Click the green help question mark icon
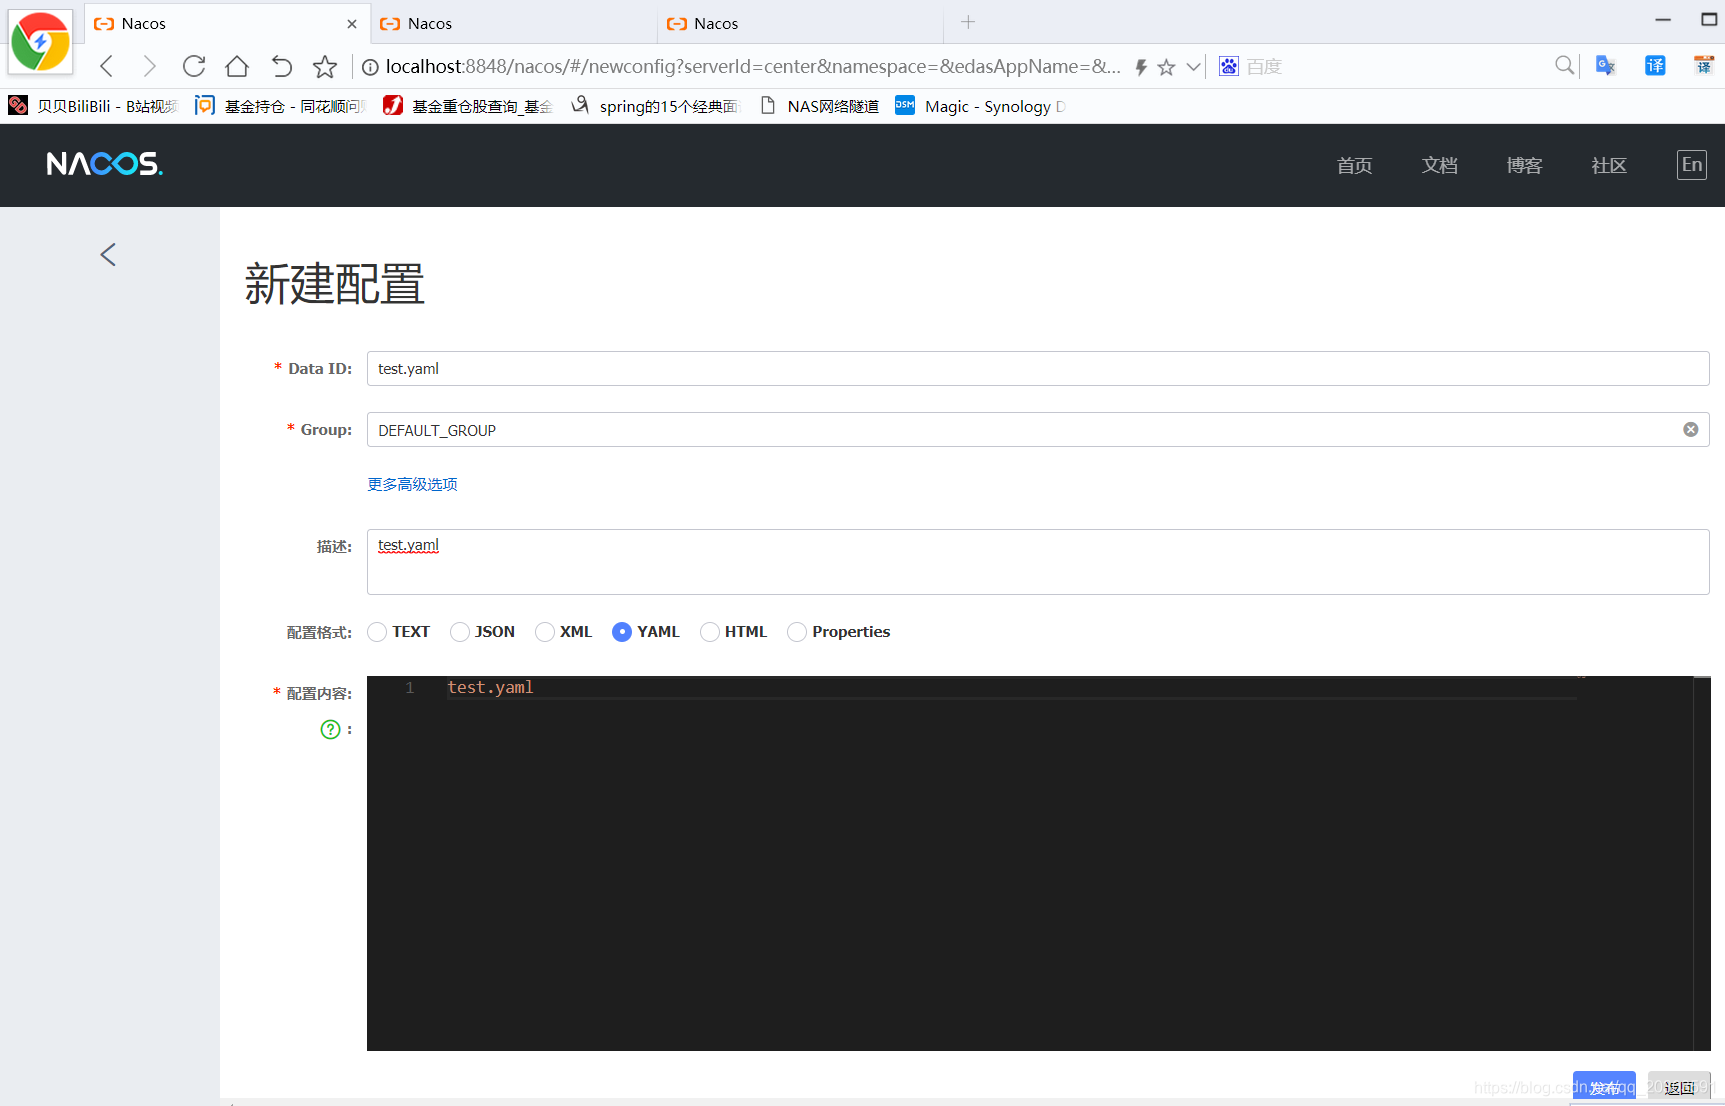 coord(330,730)
